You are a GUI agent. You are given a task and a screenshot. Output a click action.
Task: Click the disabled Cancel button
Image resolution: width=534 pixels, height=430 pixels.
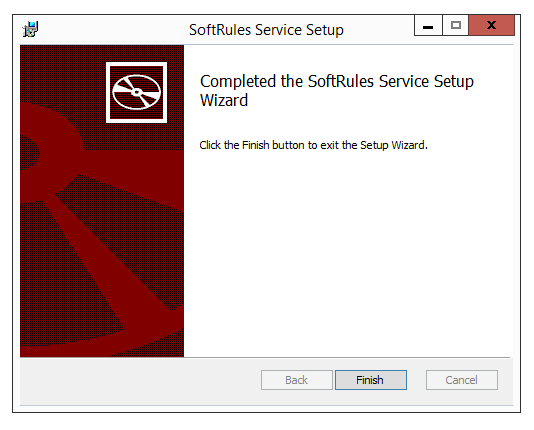pyautogui.click(x=461, y=380)
